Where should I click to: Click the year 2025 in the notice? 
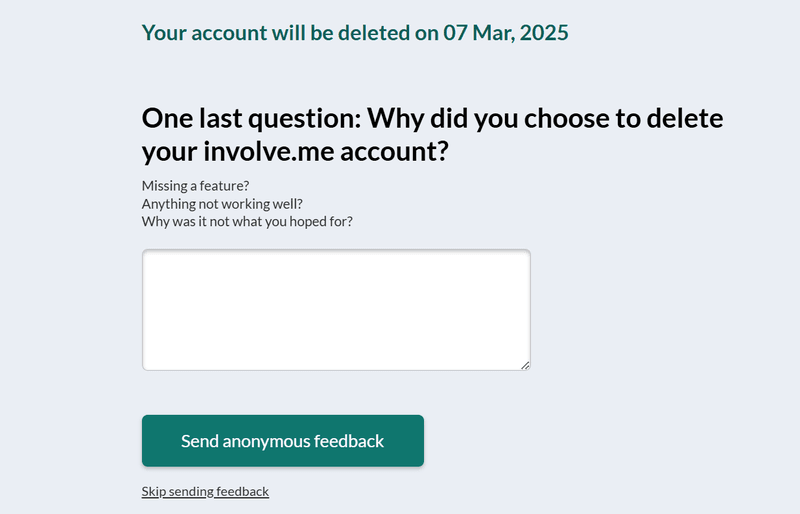[544, 33]
